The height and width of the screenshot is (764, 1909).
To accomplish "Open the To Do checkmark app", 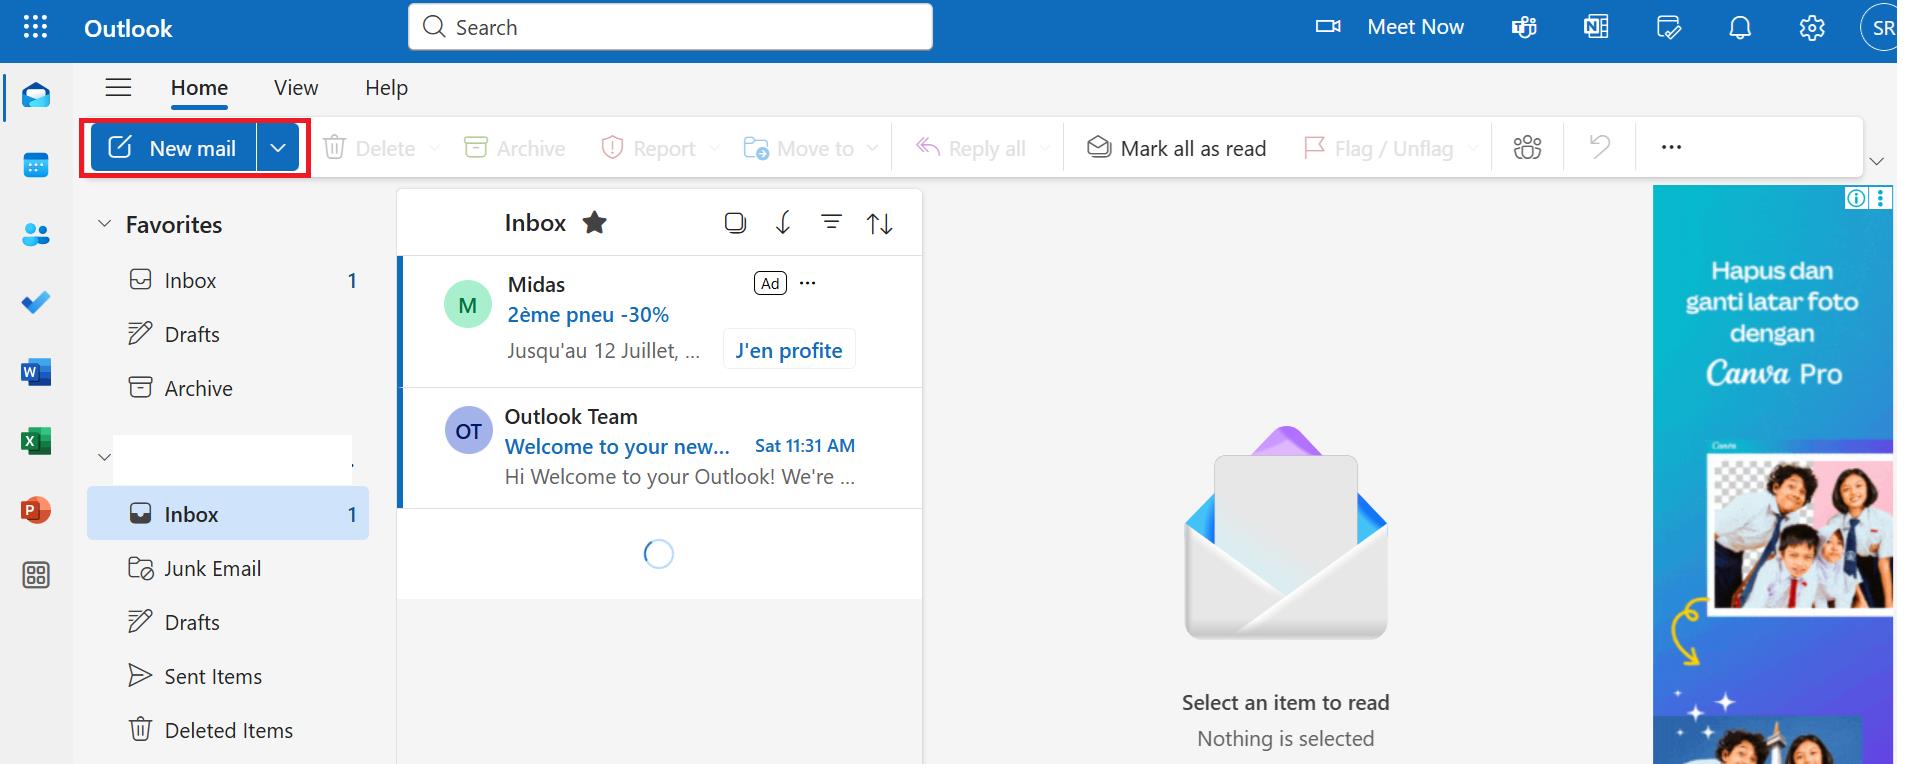I will click(36, 303).
